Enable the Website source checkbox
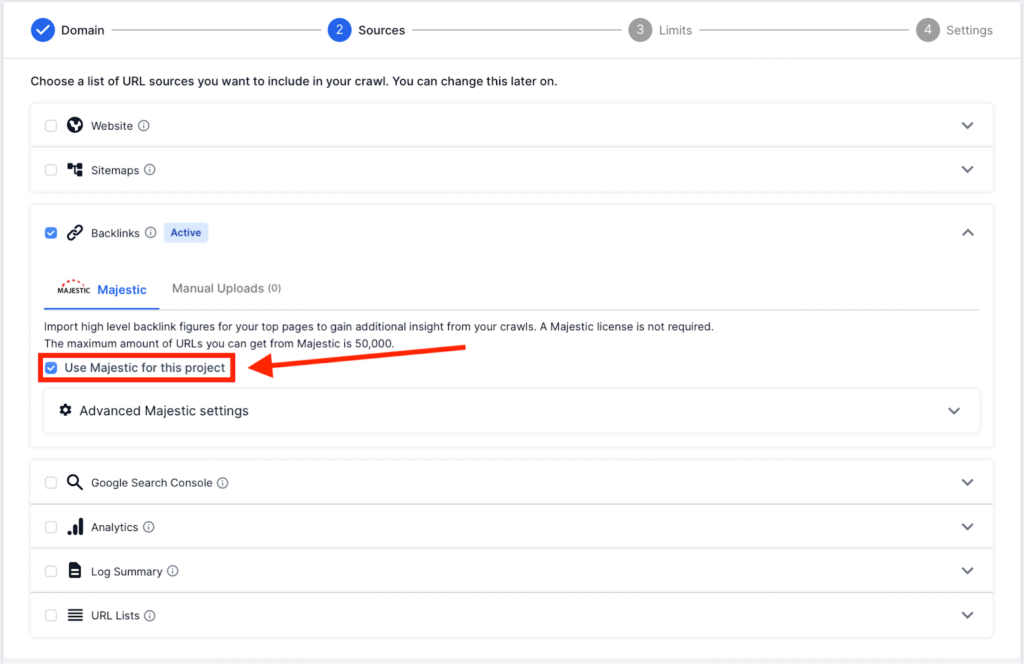This screenshot has height=664, width=1024. 51,125
